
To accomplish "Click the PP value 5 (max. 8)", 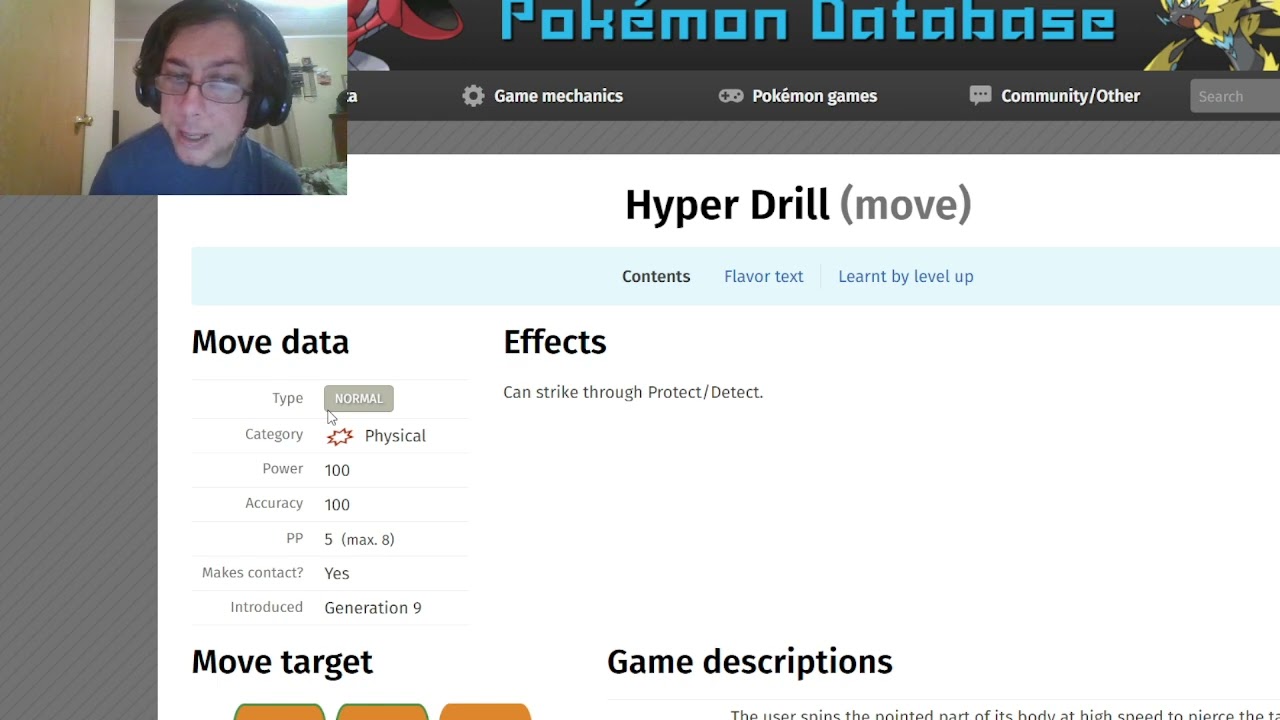I will point(359,539).
